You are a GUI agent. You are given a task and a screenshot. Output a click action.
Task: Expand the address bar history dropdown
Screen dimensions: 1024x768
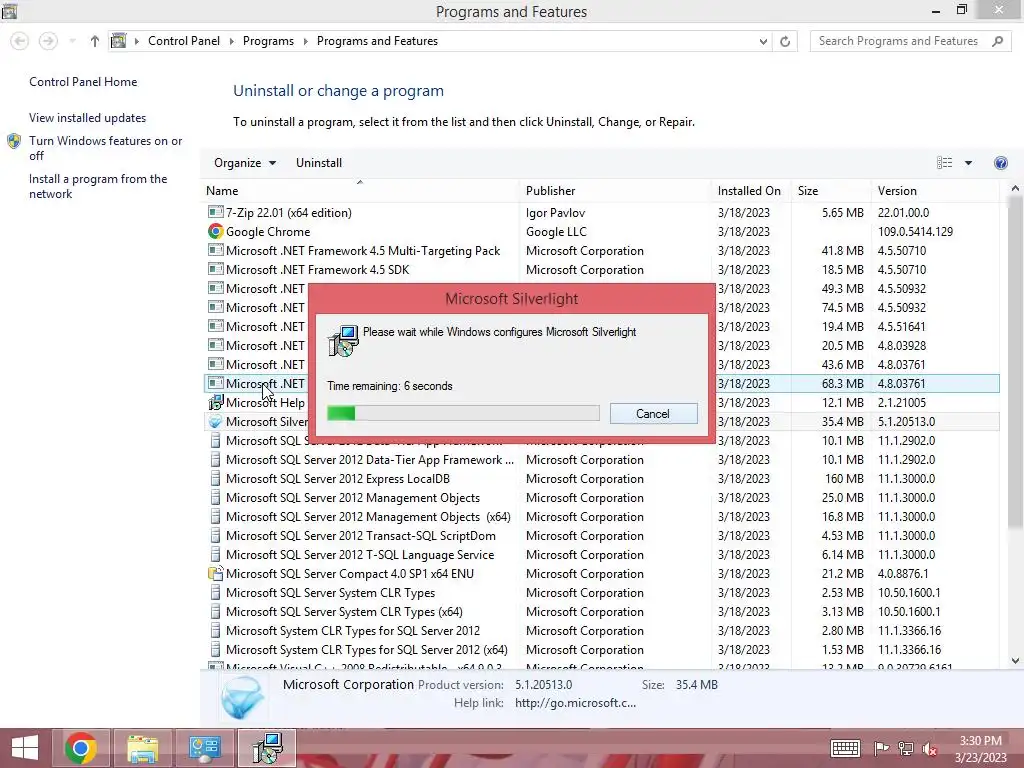(x=763, y=41)
